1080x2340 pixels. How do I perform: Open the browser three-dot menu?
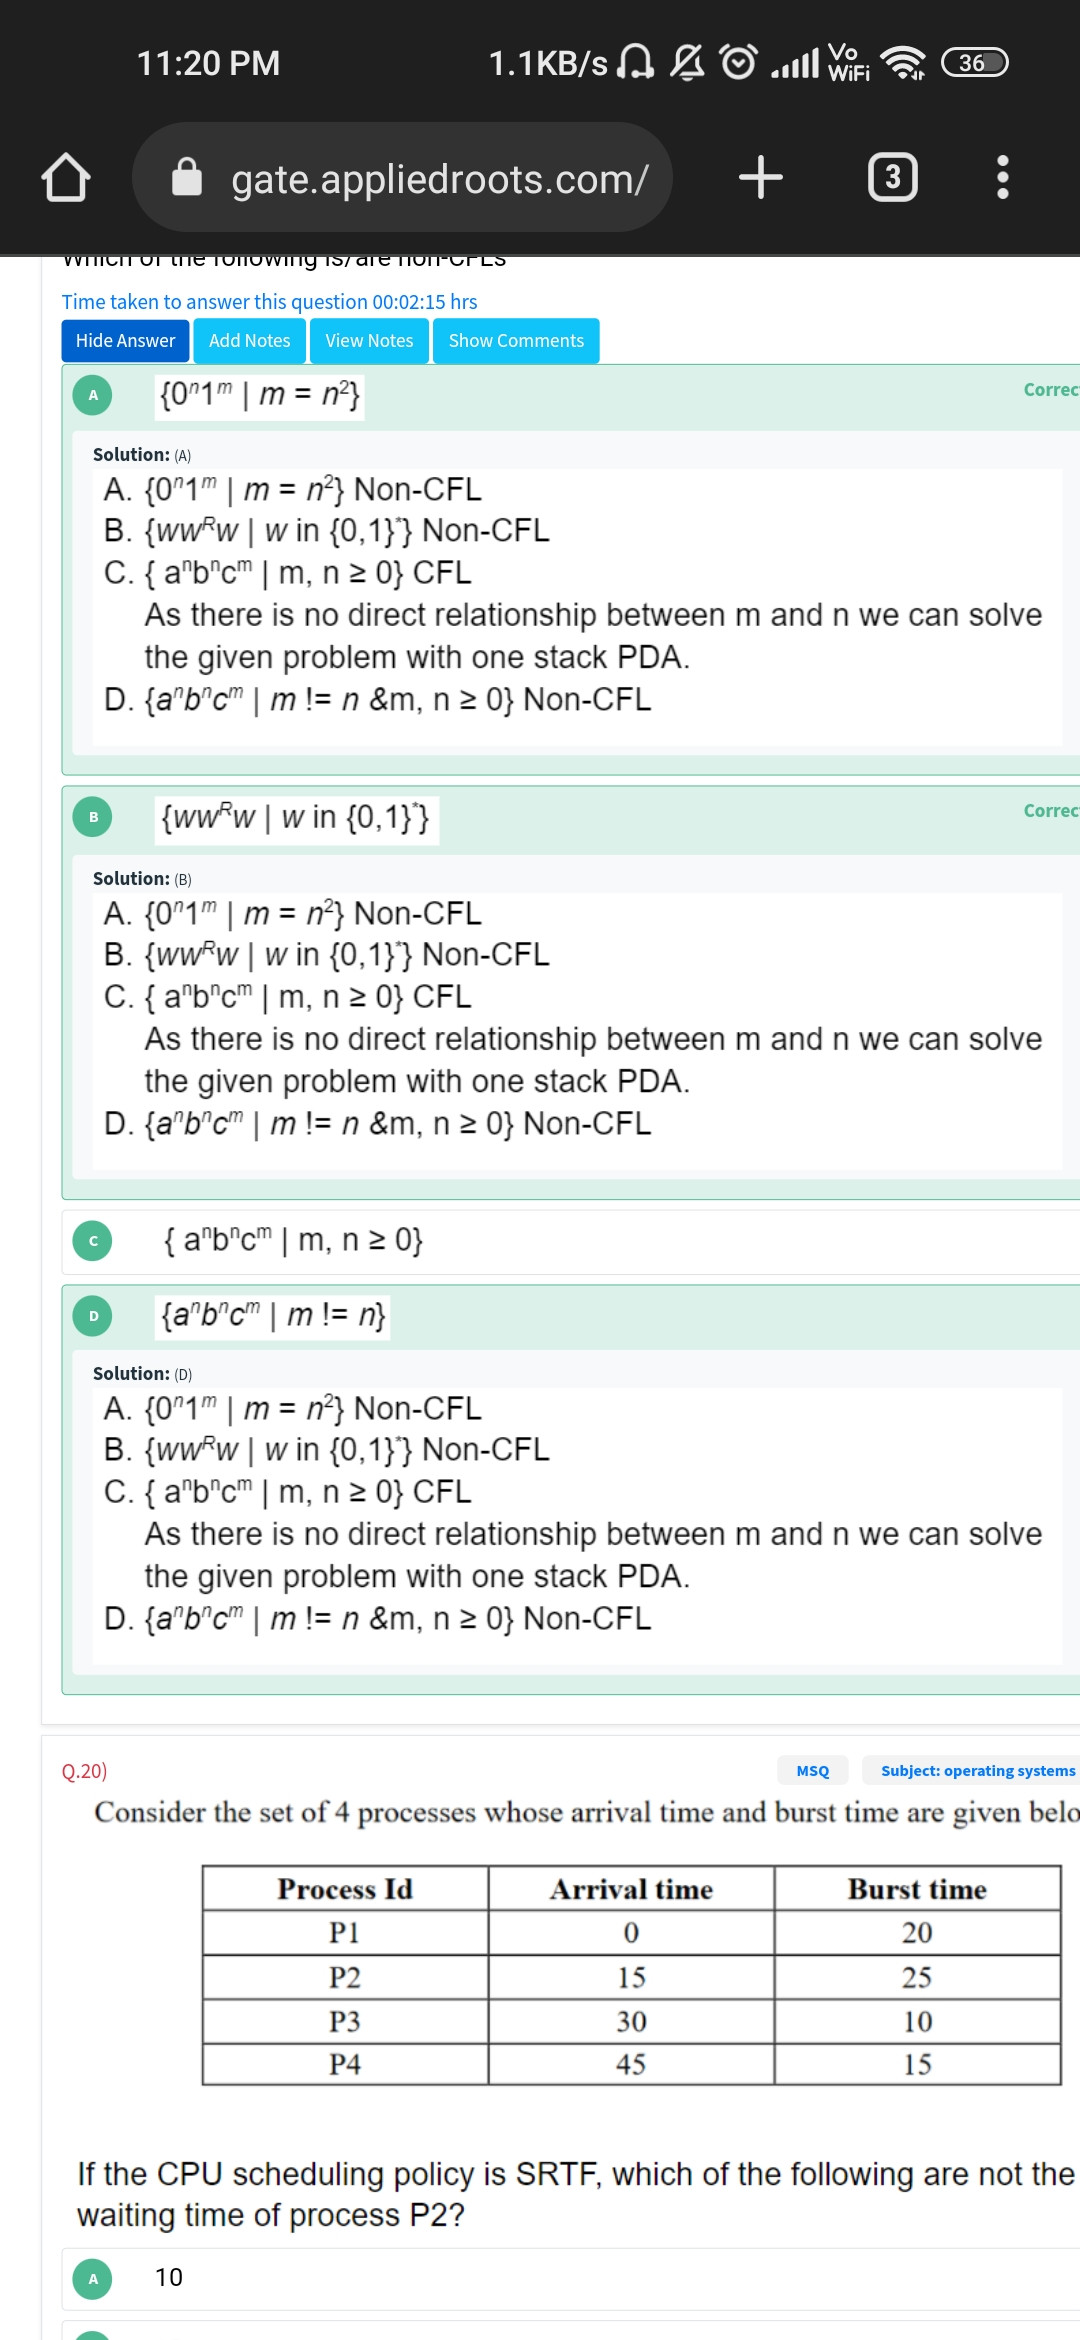point(1003,177)
